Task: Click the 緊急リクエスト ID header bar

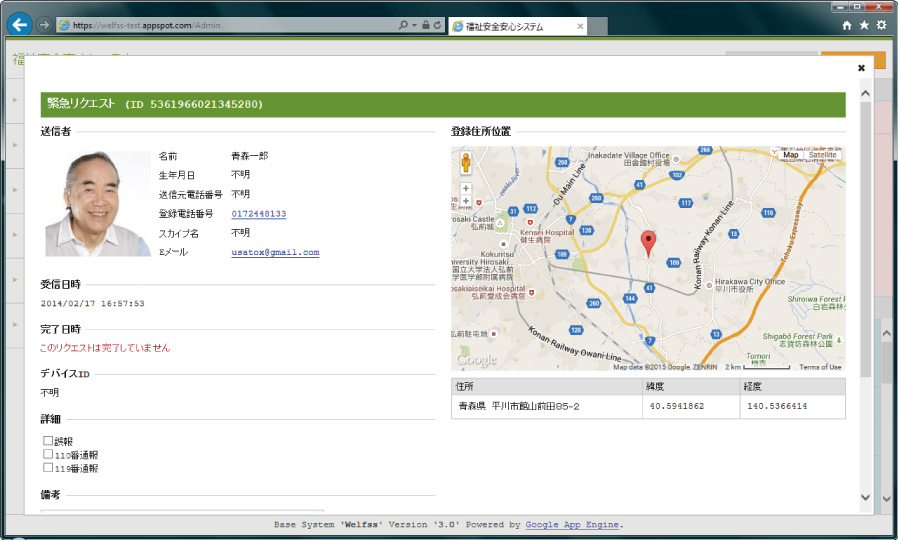Action: pos(443,104)
